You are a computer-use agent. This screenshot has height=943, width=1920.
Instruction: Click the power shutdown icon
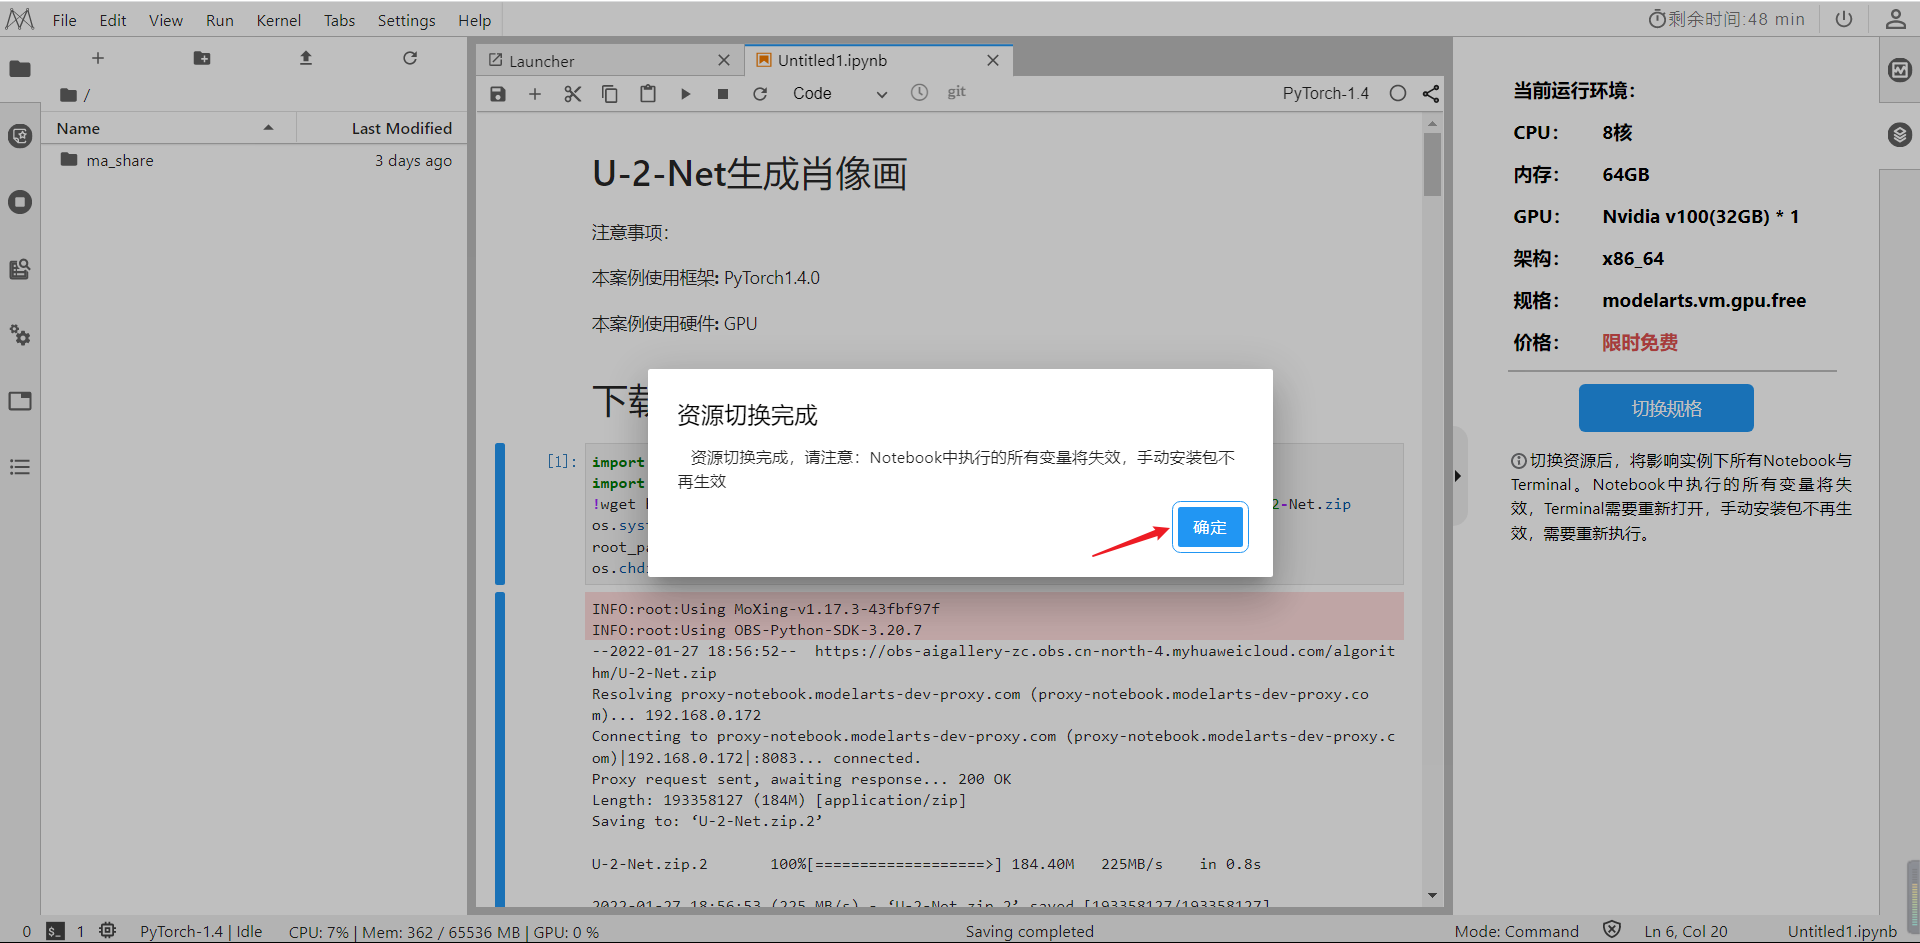[1844, 19]
